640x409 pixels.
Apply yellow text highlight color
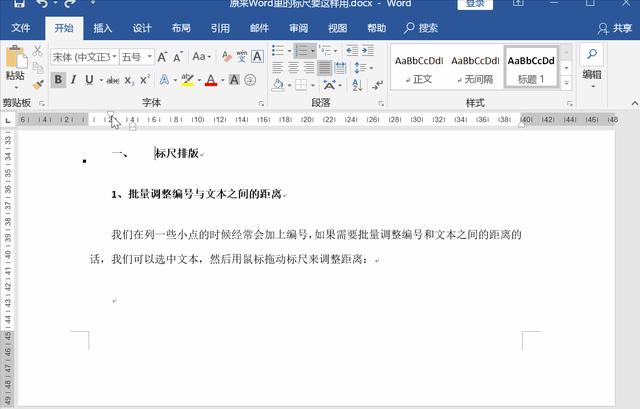(187, 80)
